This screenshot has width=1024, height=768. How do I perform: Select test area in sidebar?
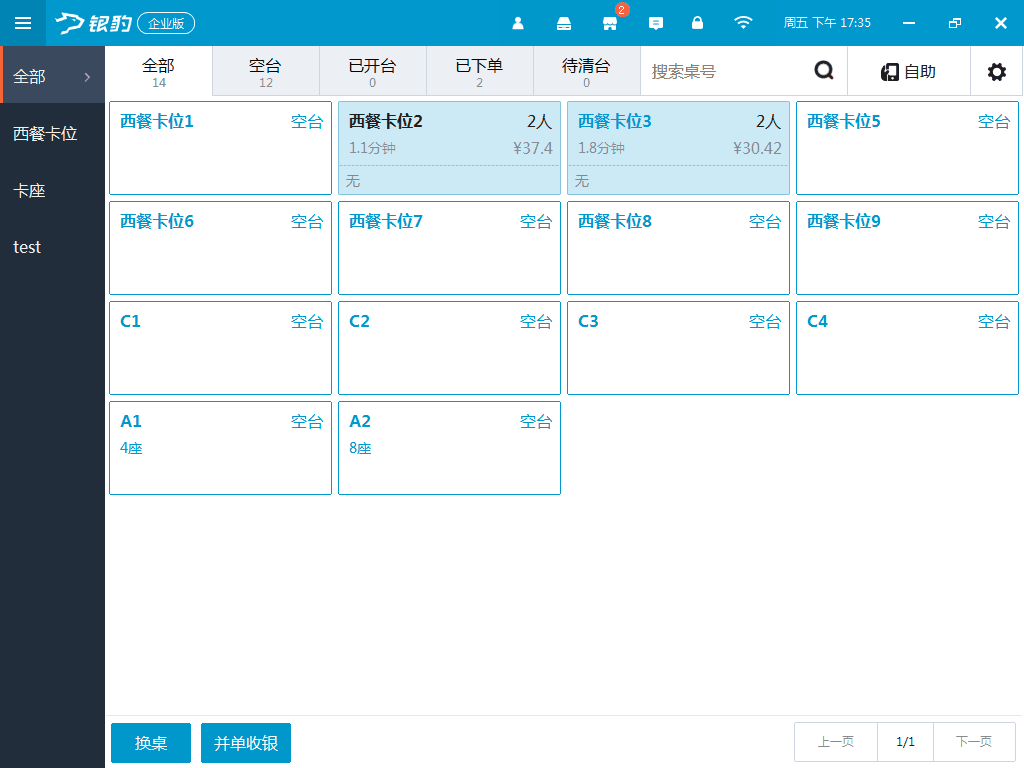[52, 248]
